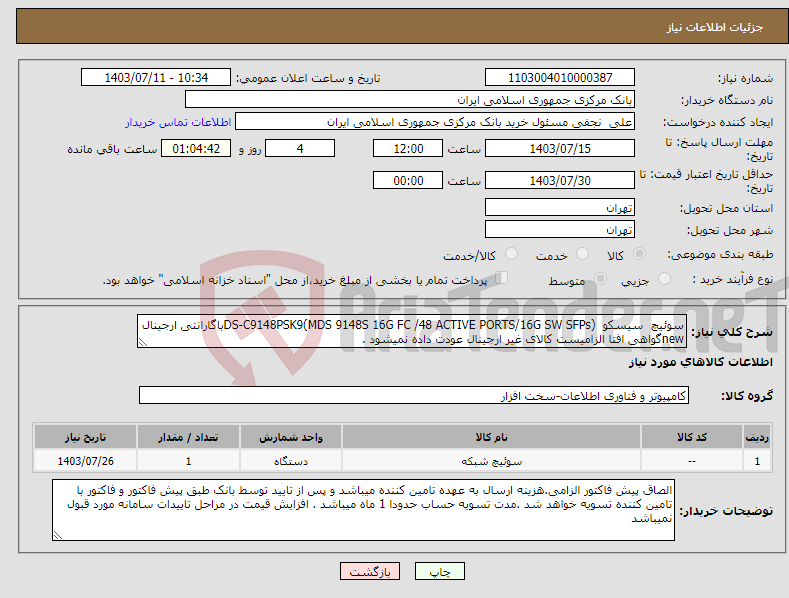Viewport: 789px width, 598px height.
Task: Open buyer contact info link
Action: click(178, 122)
